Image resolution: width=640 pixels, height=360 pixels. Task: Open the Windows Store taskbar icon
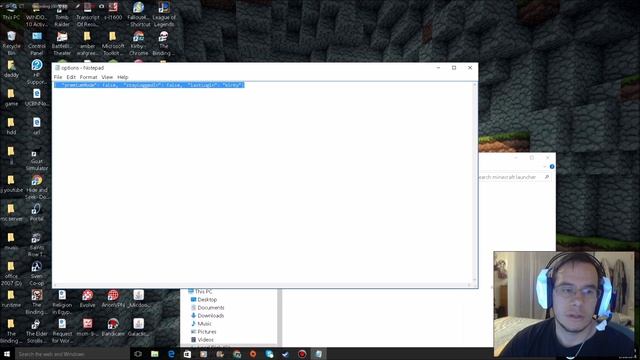tap(187, 354)
